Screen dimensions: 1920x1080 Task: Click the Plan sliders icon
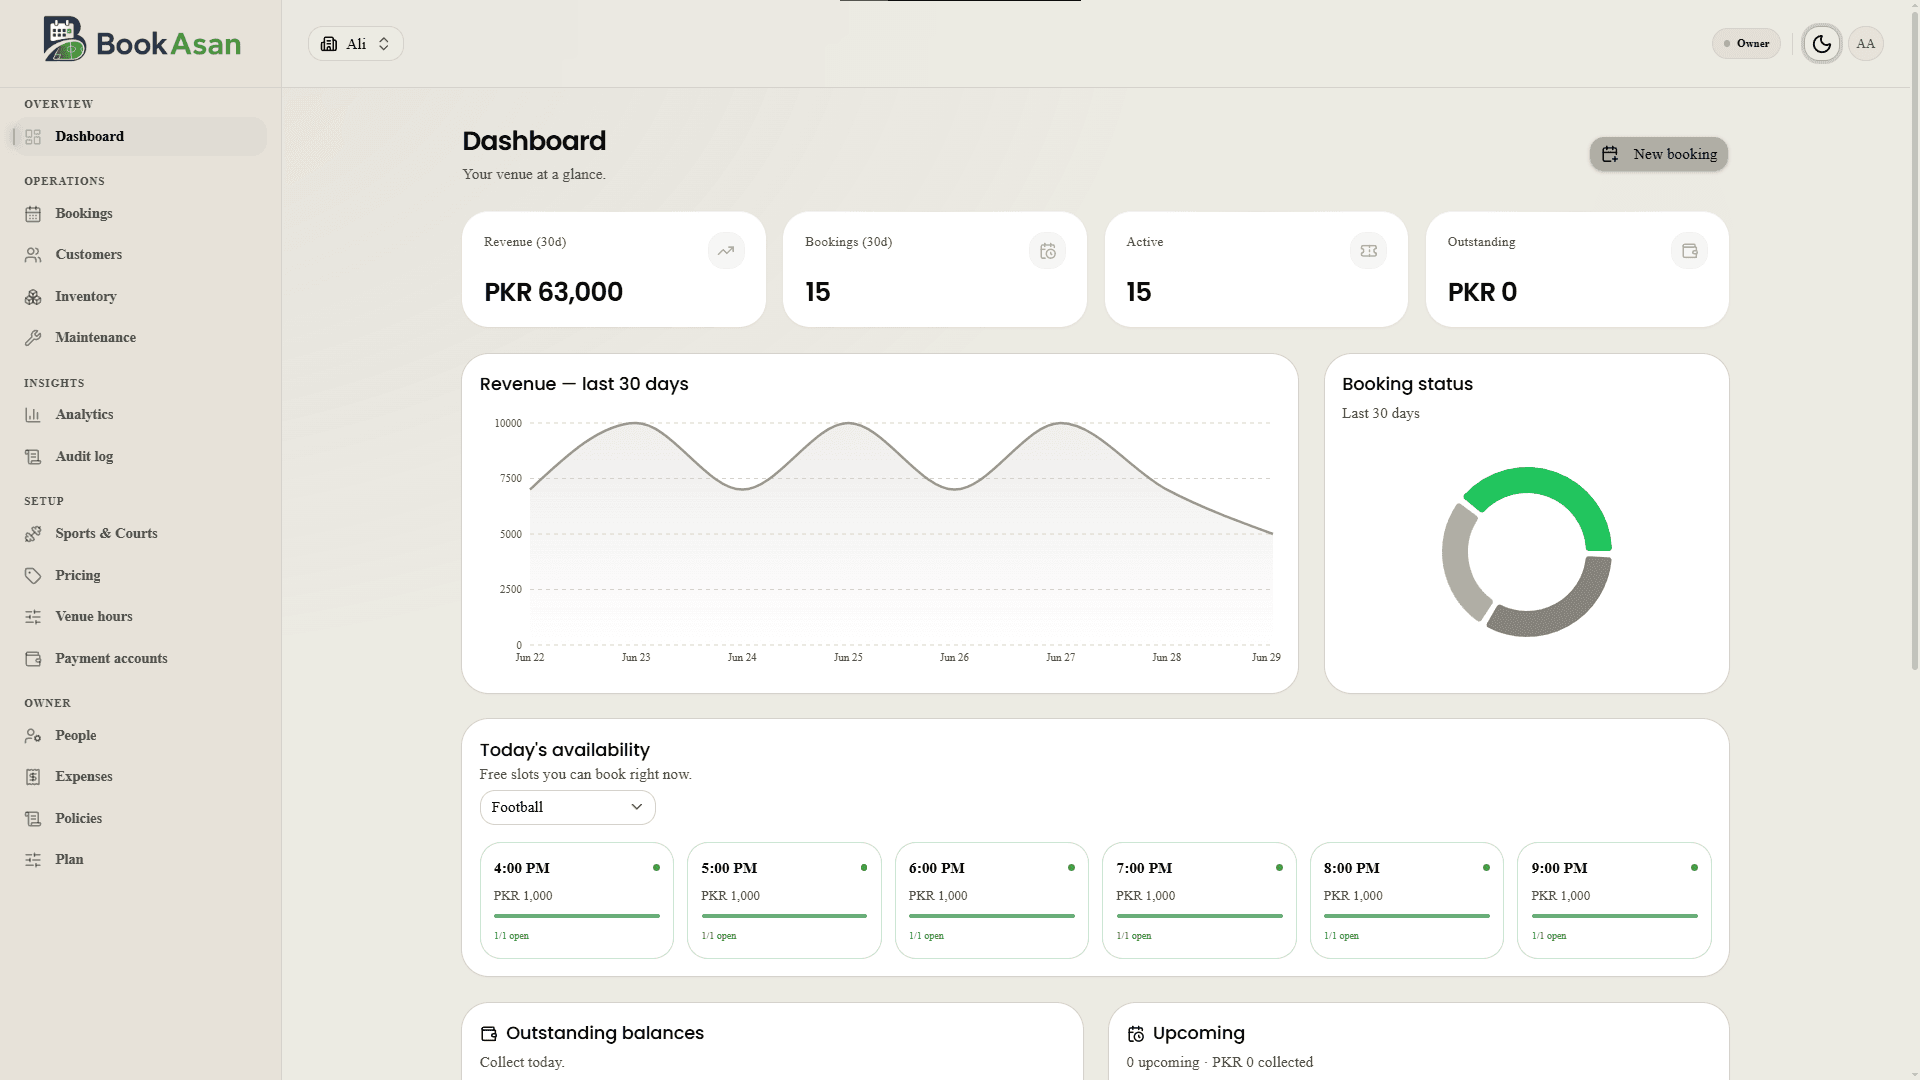(x=33, y=860)
